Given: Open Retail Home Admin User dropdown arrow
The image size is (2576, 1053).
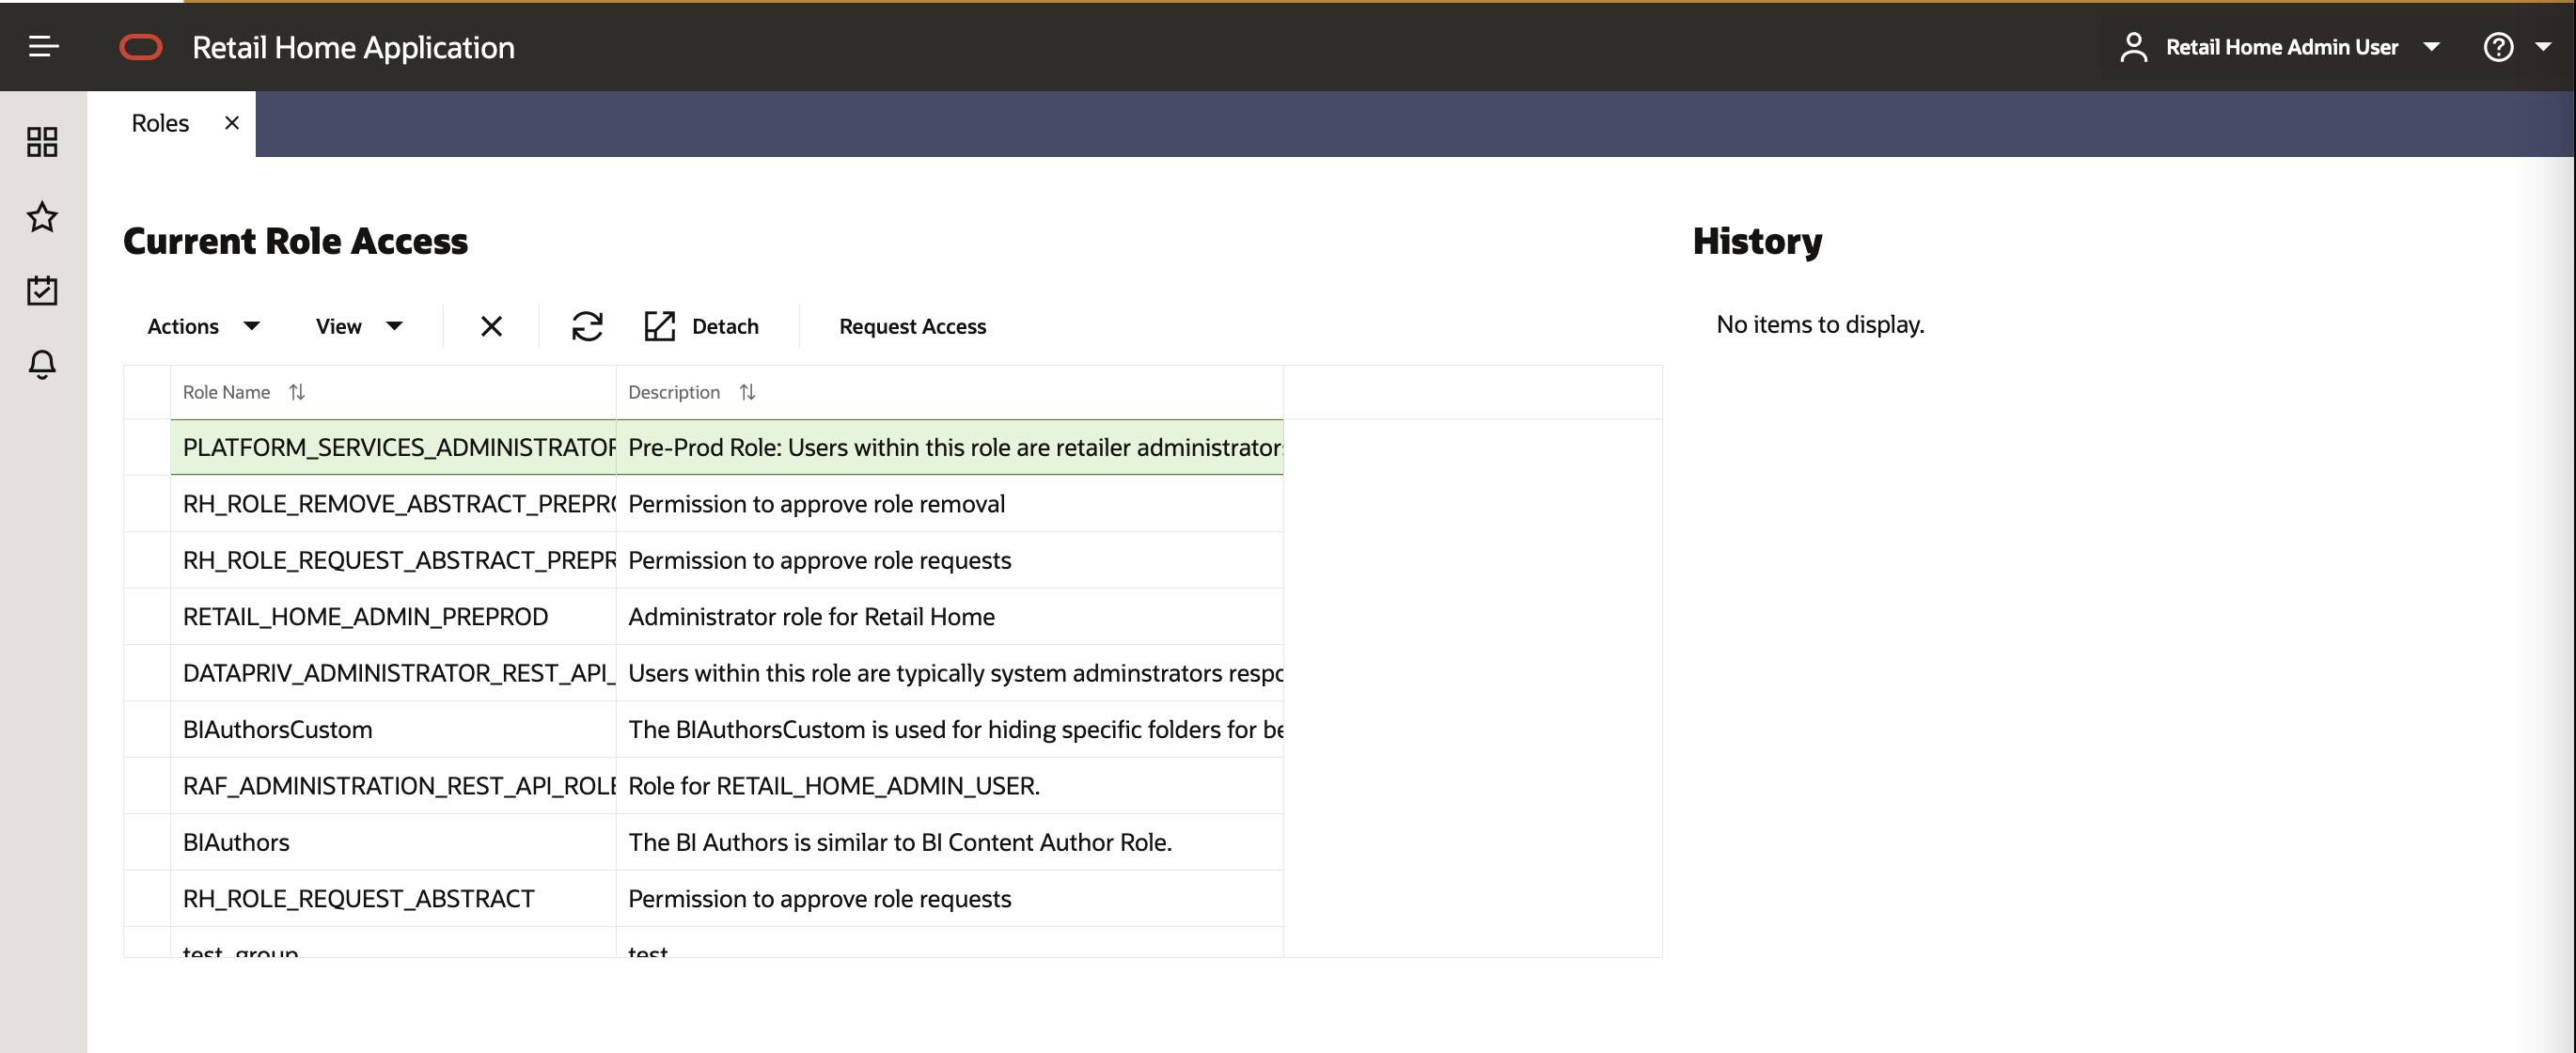Looking at the screenshot, I should 2432,47.
